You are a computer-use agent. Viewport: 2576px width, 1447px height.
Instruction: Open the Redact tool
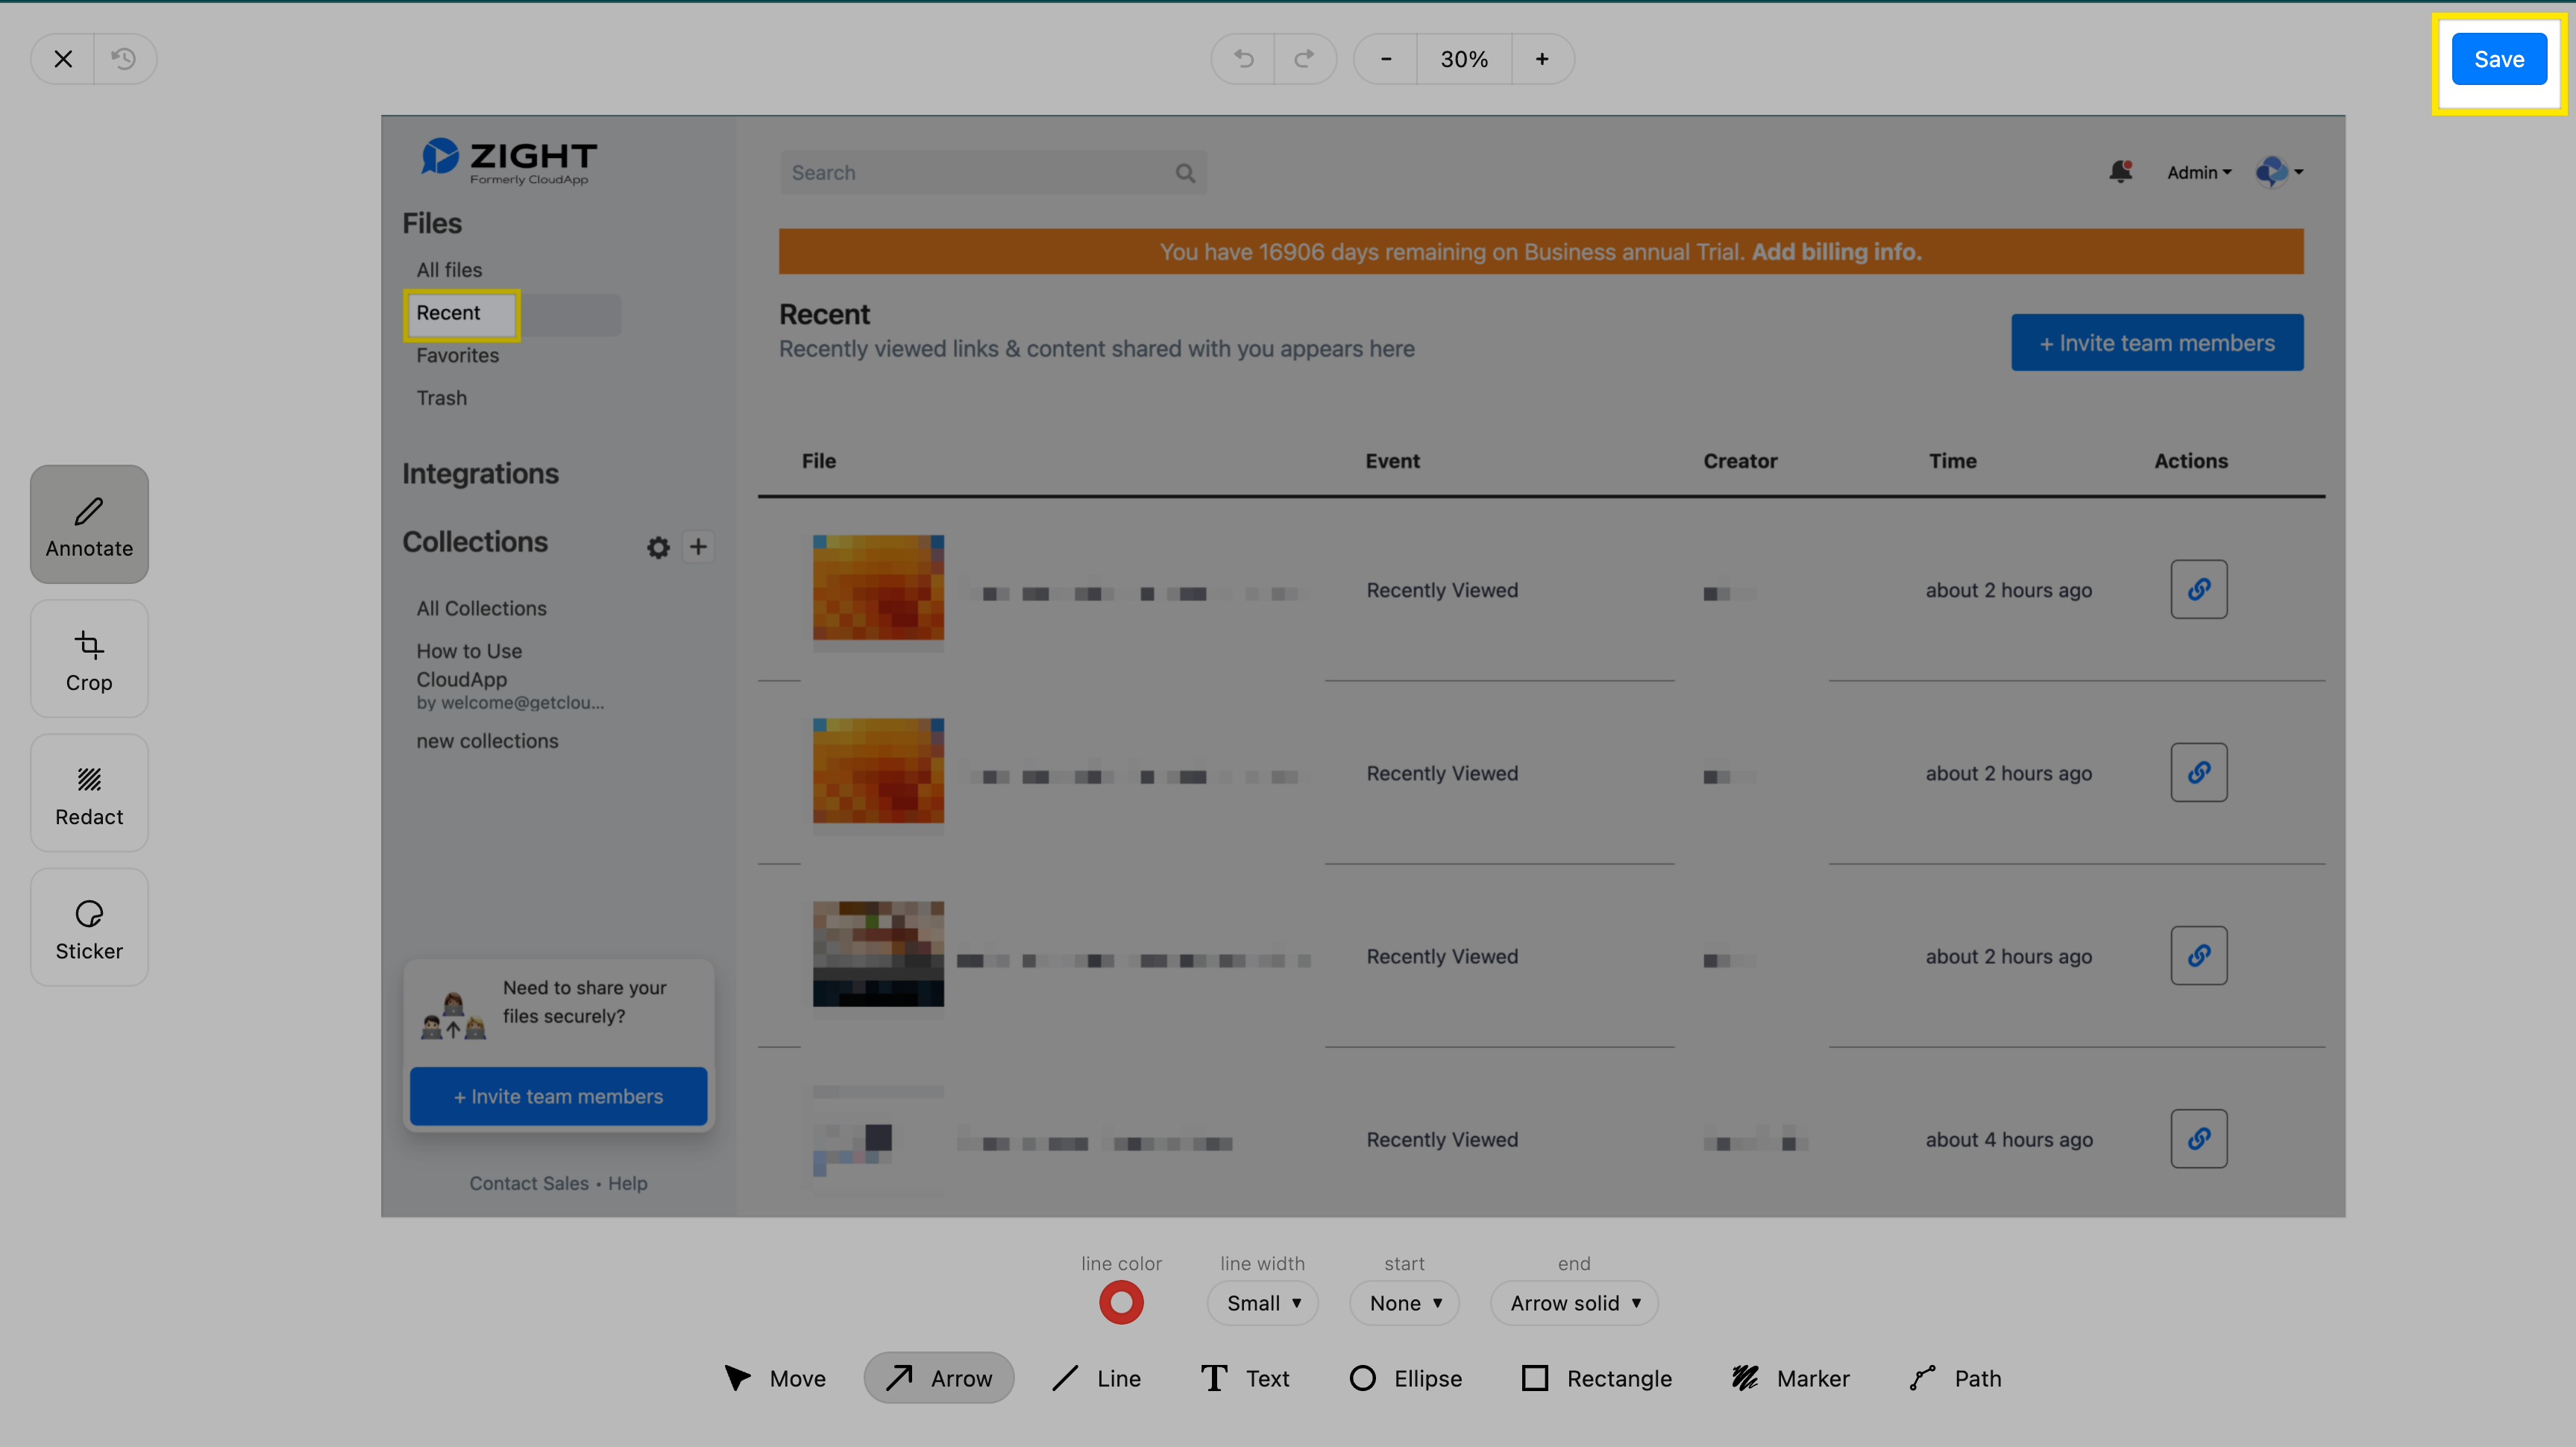tap(89, 793)
